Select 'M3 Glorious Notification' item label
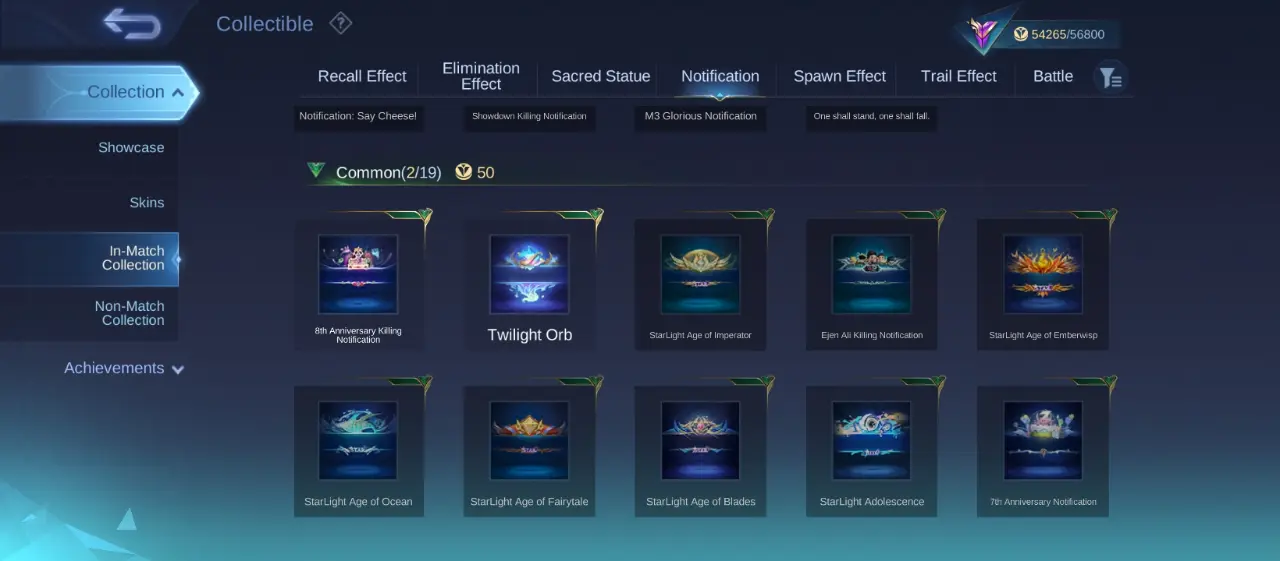Image resolution: width=1280 pixels, height=561 pixels. tap(700, 117)
